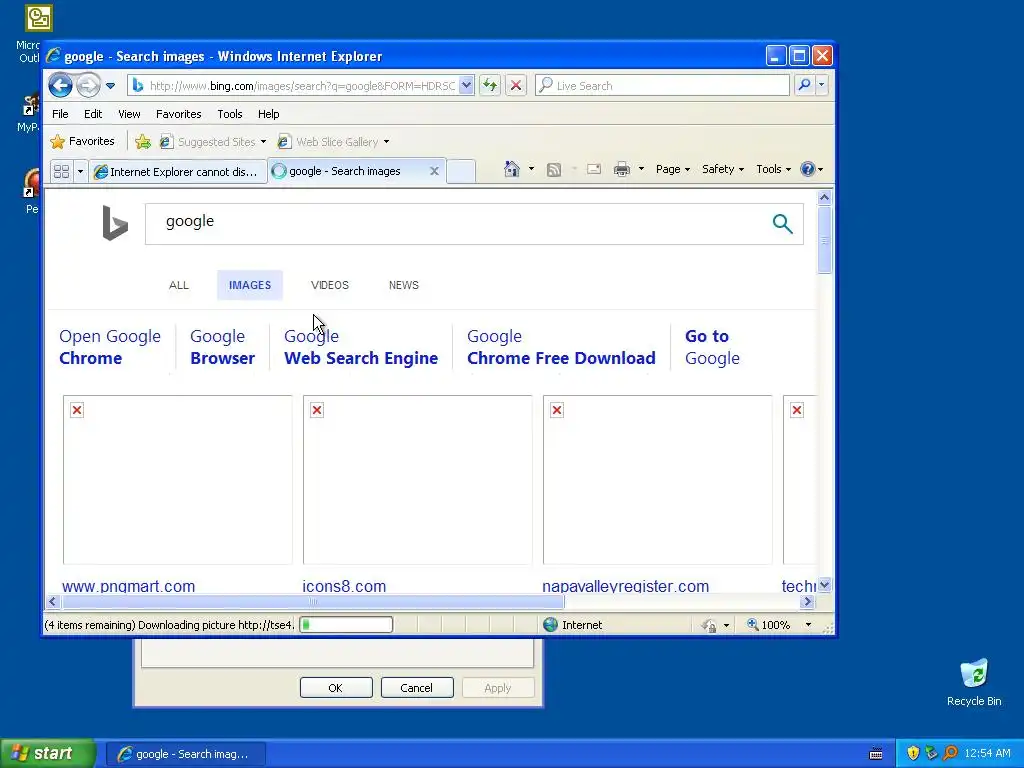This screenshot has height=768, width=1024.
Task: Click the icons8.com link
Action: click(344, 586)
